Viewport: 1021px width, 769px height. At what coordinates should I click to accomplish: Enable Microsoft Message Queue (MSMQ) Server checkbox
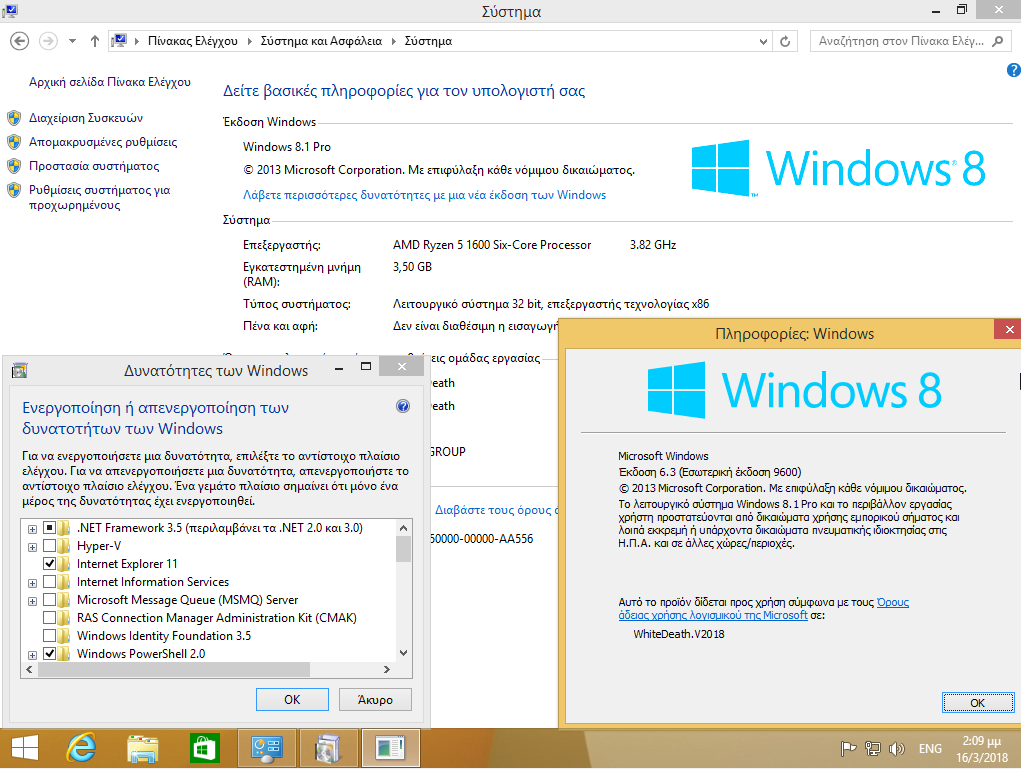[x=49, y=600]
